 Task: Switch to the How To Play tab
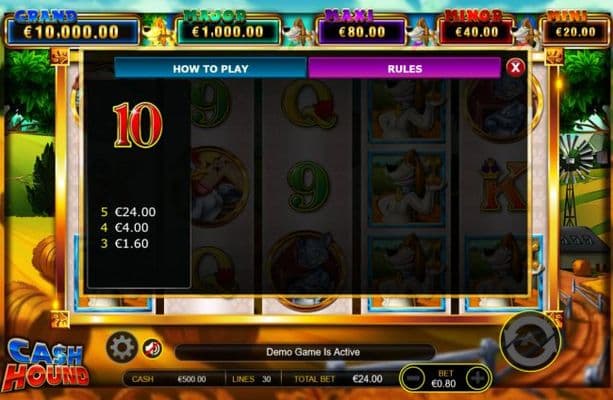click(211, 68)
